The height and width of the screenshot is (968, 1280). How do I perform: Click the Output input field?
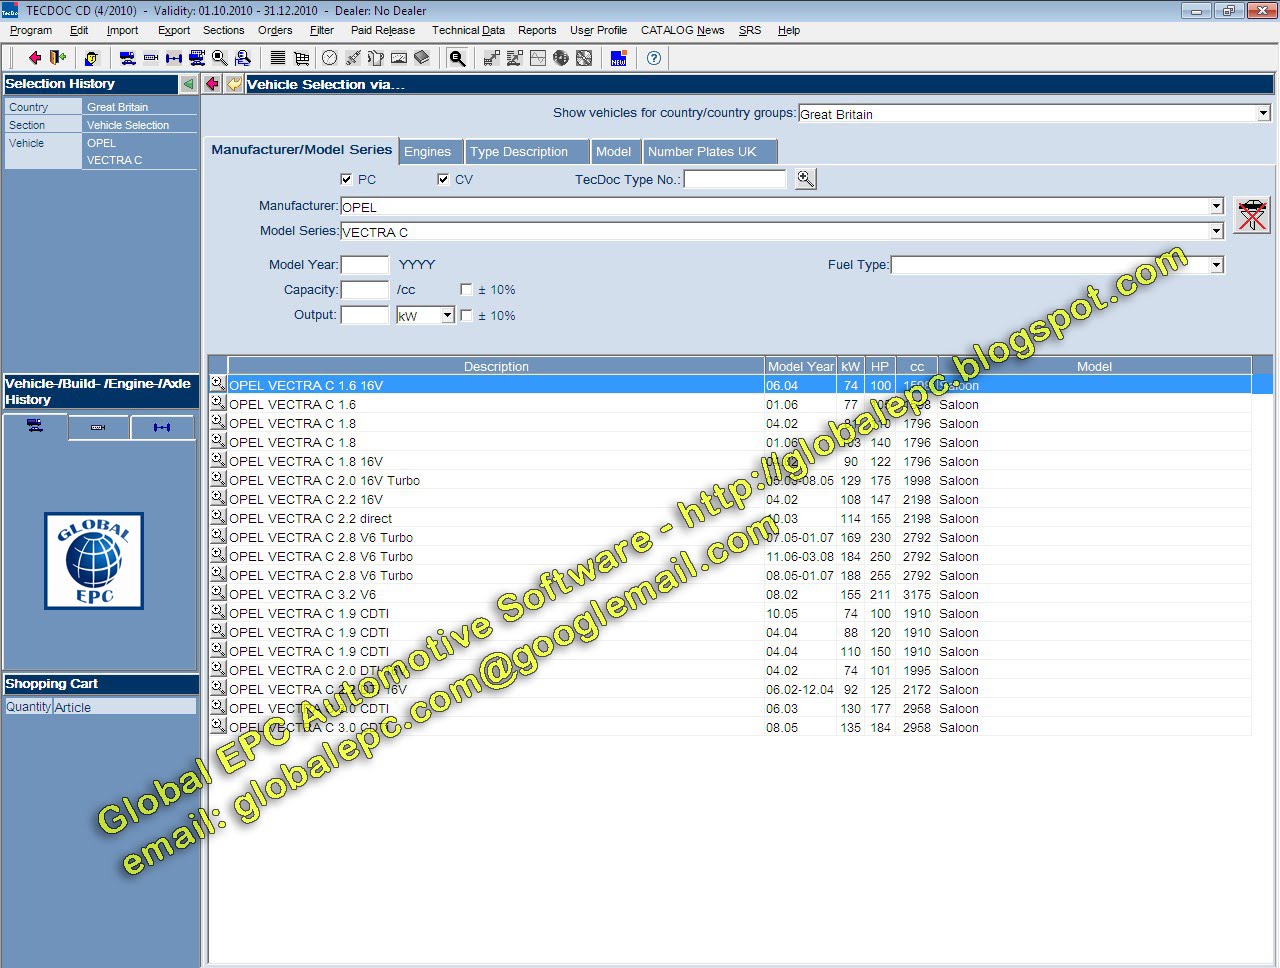click(x=365, y=315)
